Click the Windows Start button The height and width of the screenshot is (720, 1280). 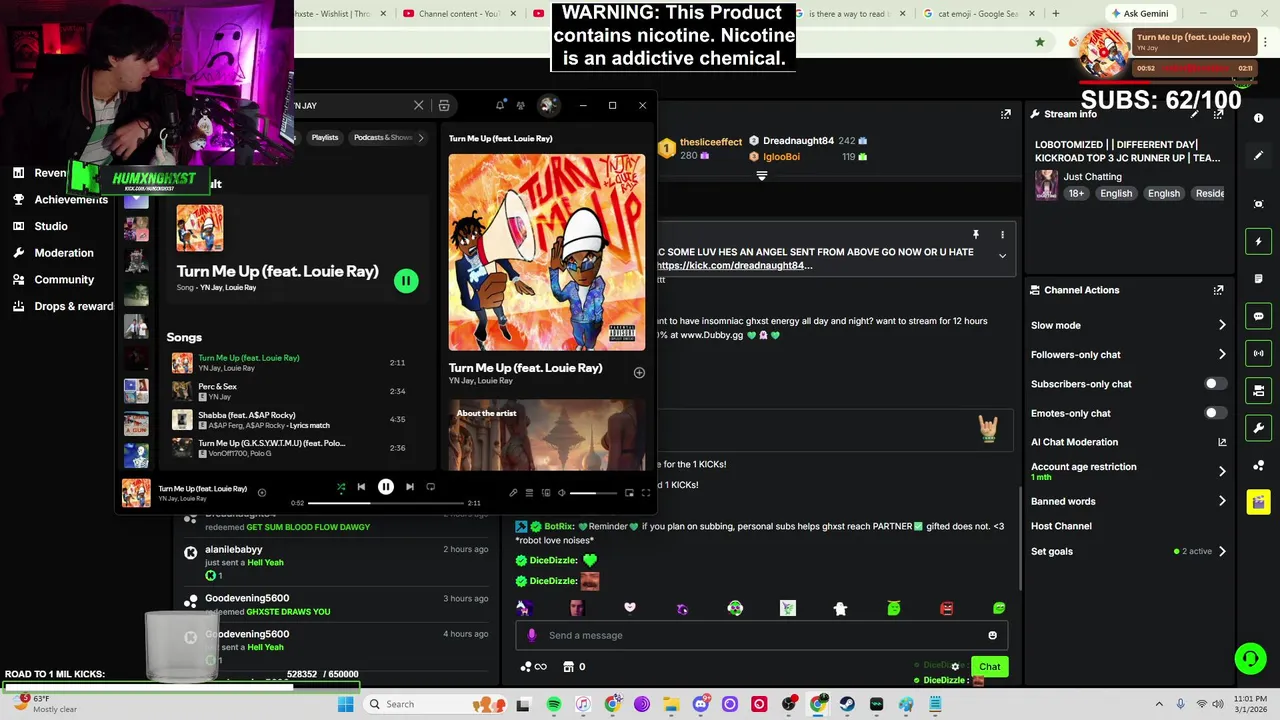[x=345, y=704]
